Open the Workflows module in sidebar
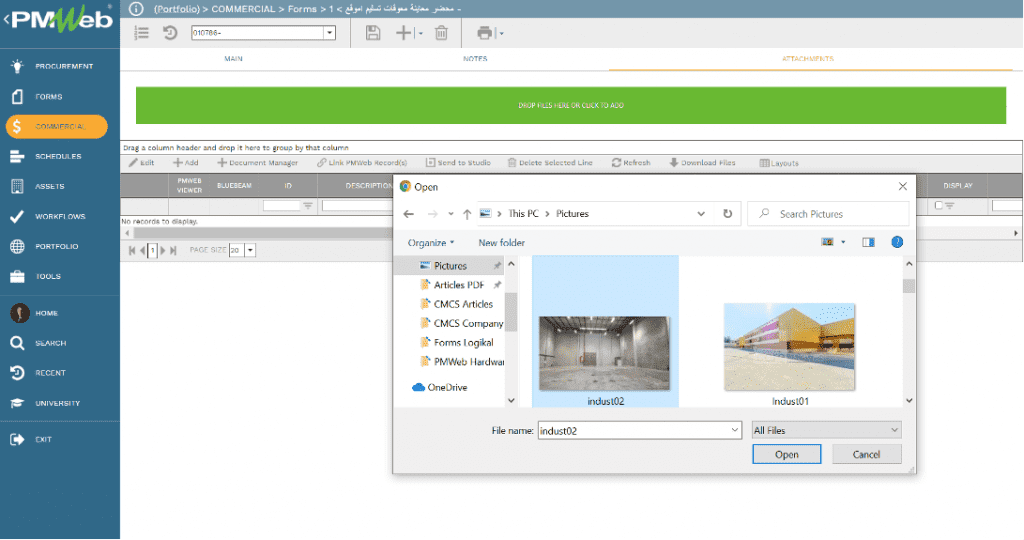The height and width of the screenshot is (540, 1024). point(59,216)
